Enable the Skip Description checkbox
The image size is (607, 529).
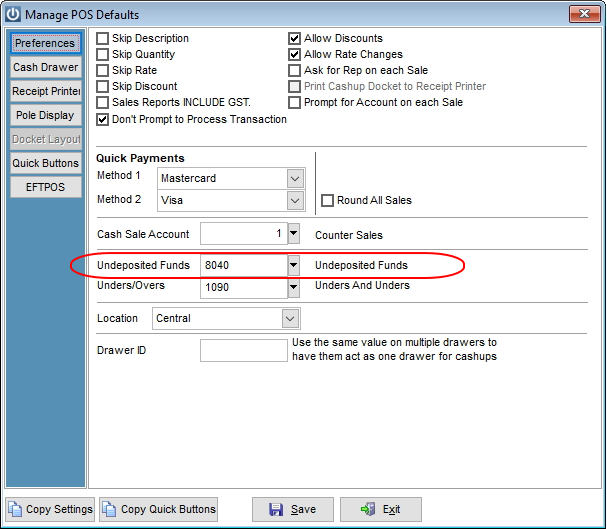point(102,38)
